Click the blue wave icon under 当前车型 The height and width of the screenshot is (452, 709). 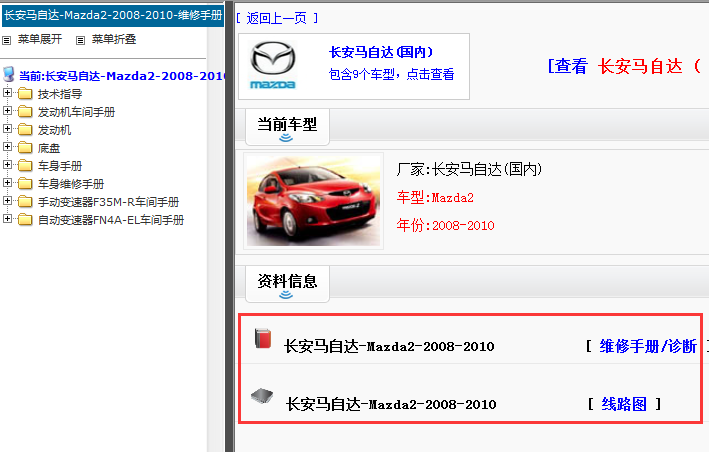[x=286, y=137]
